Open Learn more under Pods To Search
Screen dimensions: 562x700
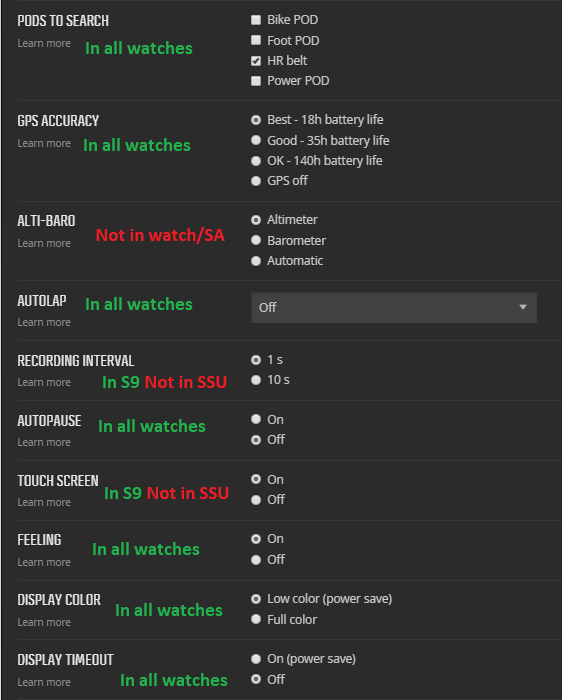point(44,43)
